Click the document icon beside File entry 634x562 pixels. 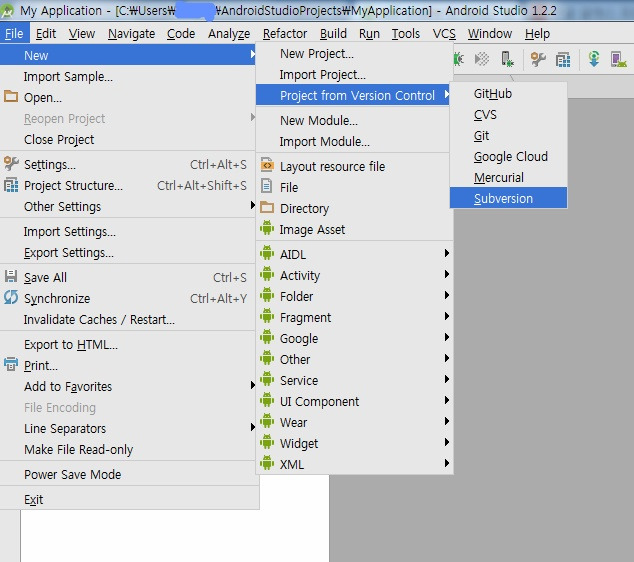point(266,186)
